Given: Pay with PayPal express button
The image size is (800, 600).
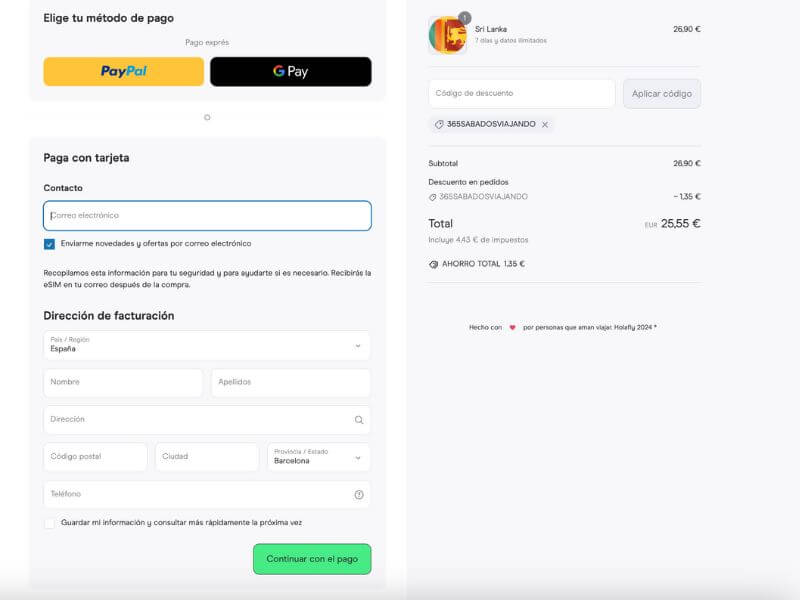Looking at the screenshot, I should [123, 71].
